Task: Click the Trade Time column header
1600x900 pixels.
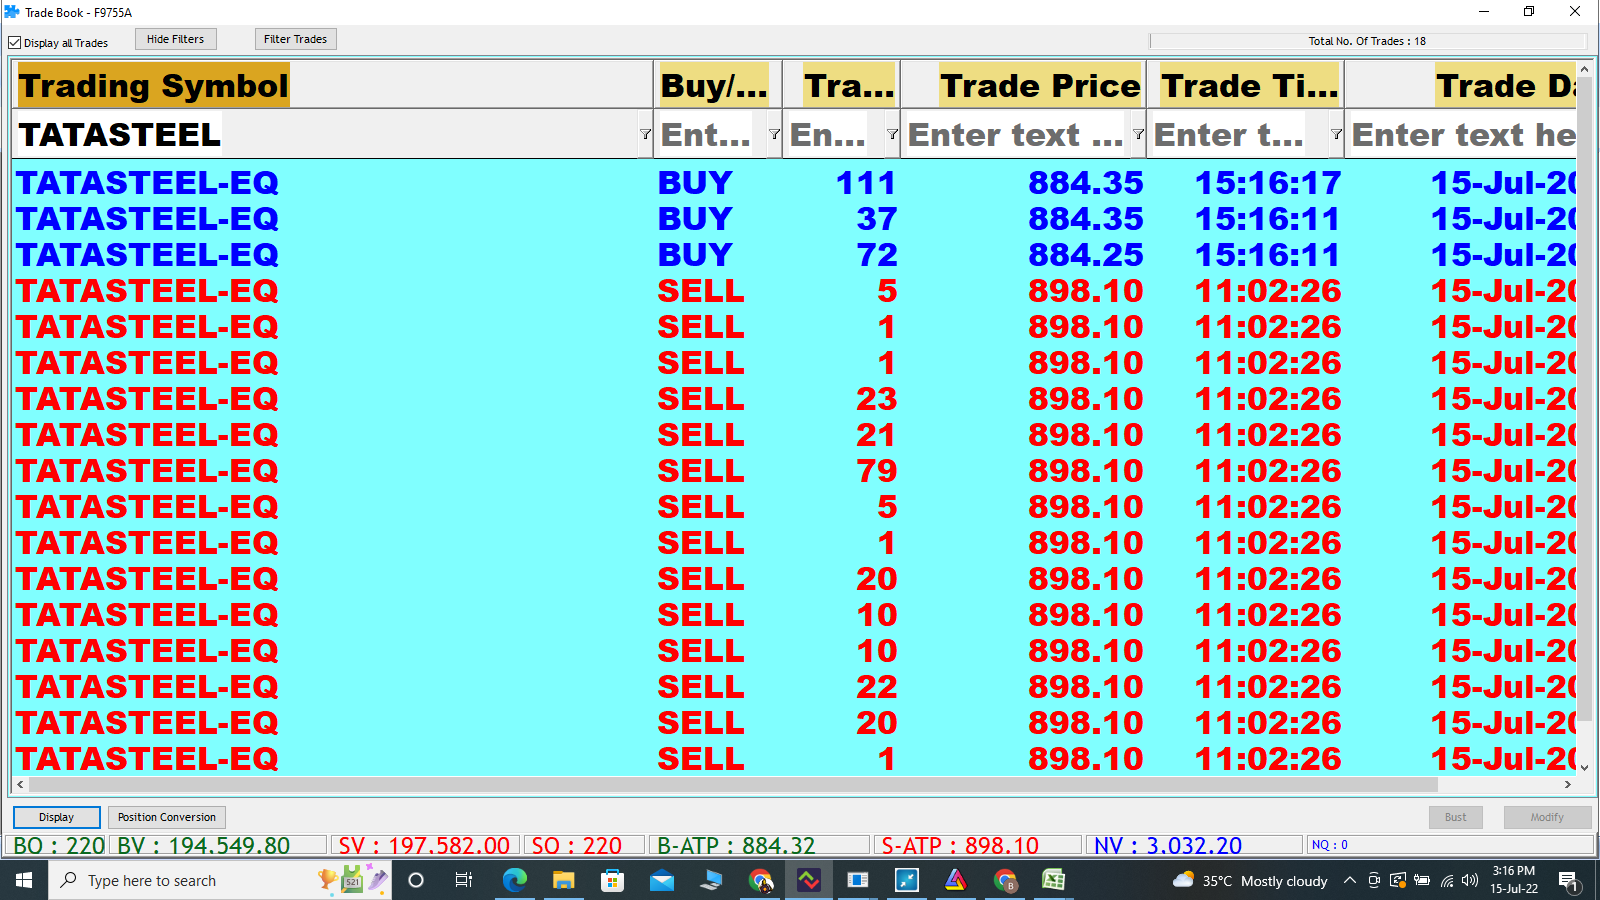Action: tap(1245, 85)
